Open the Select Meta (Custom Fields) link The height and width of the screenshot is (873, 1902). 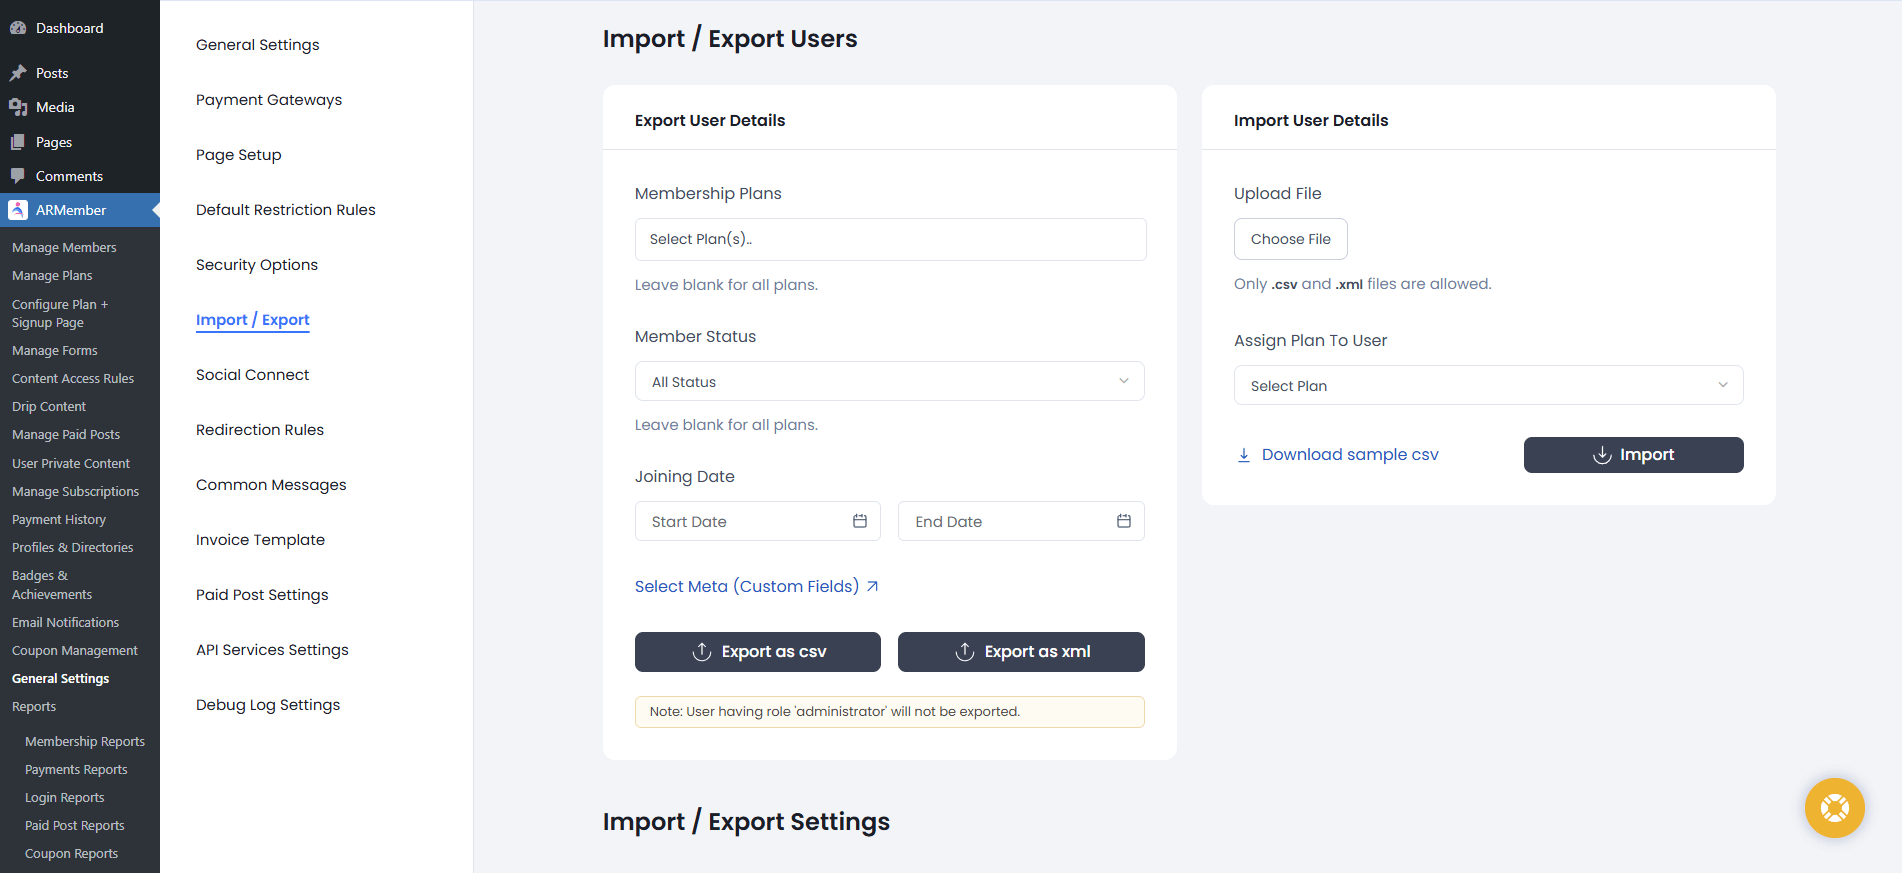pos(747,586)
